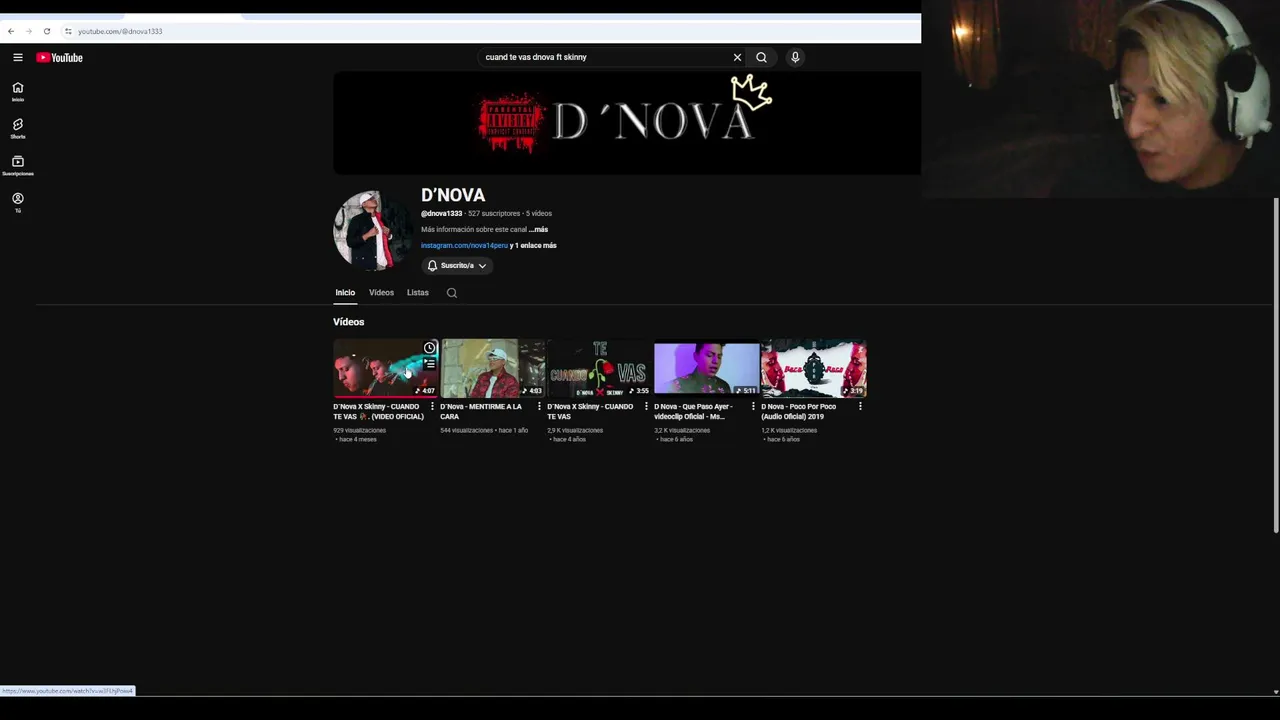Open the D'NOVA channel profile picture
1280x720 pixels.
[373, 230]
